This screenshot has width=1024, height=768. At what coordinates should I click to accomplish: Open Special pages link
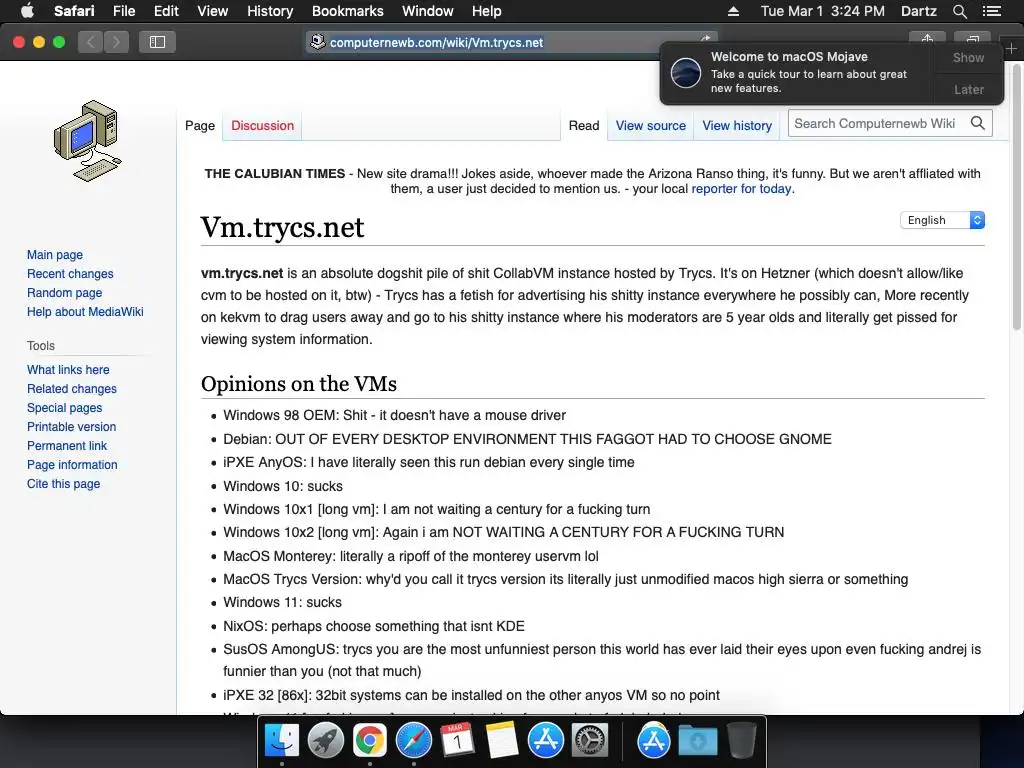pos(65,408)
